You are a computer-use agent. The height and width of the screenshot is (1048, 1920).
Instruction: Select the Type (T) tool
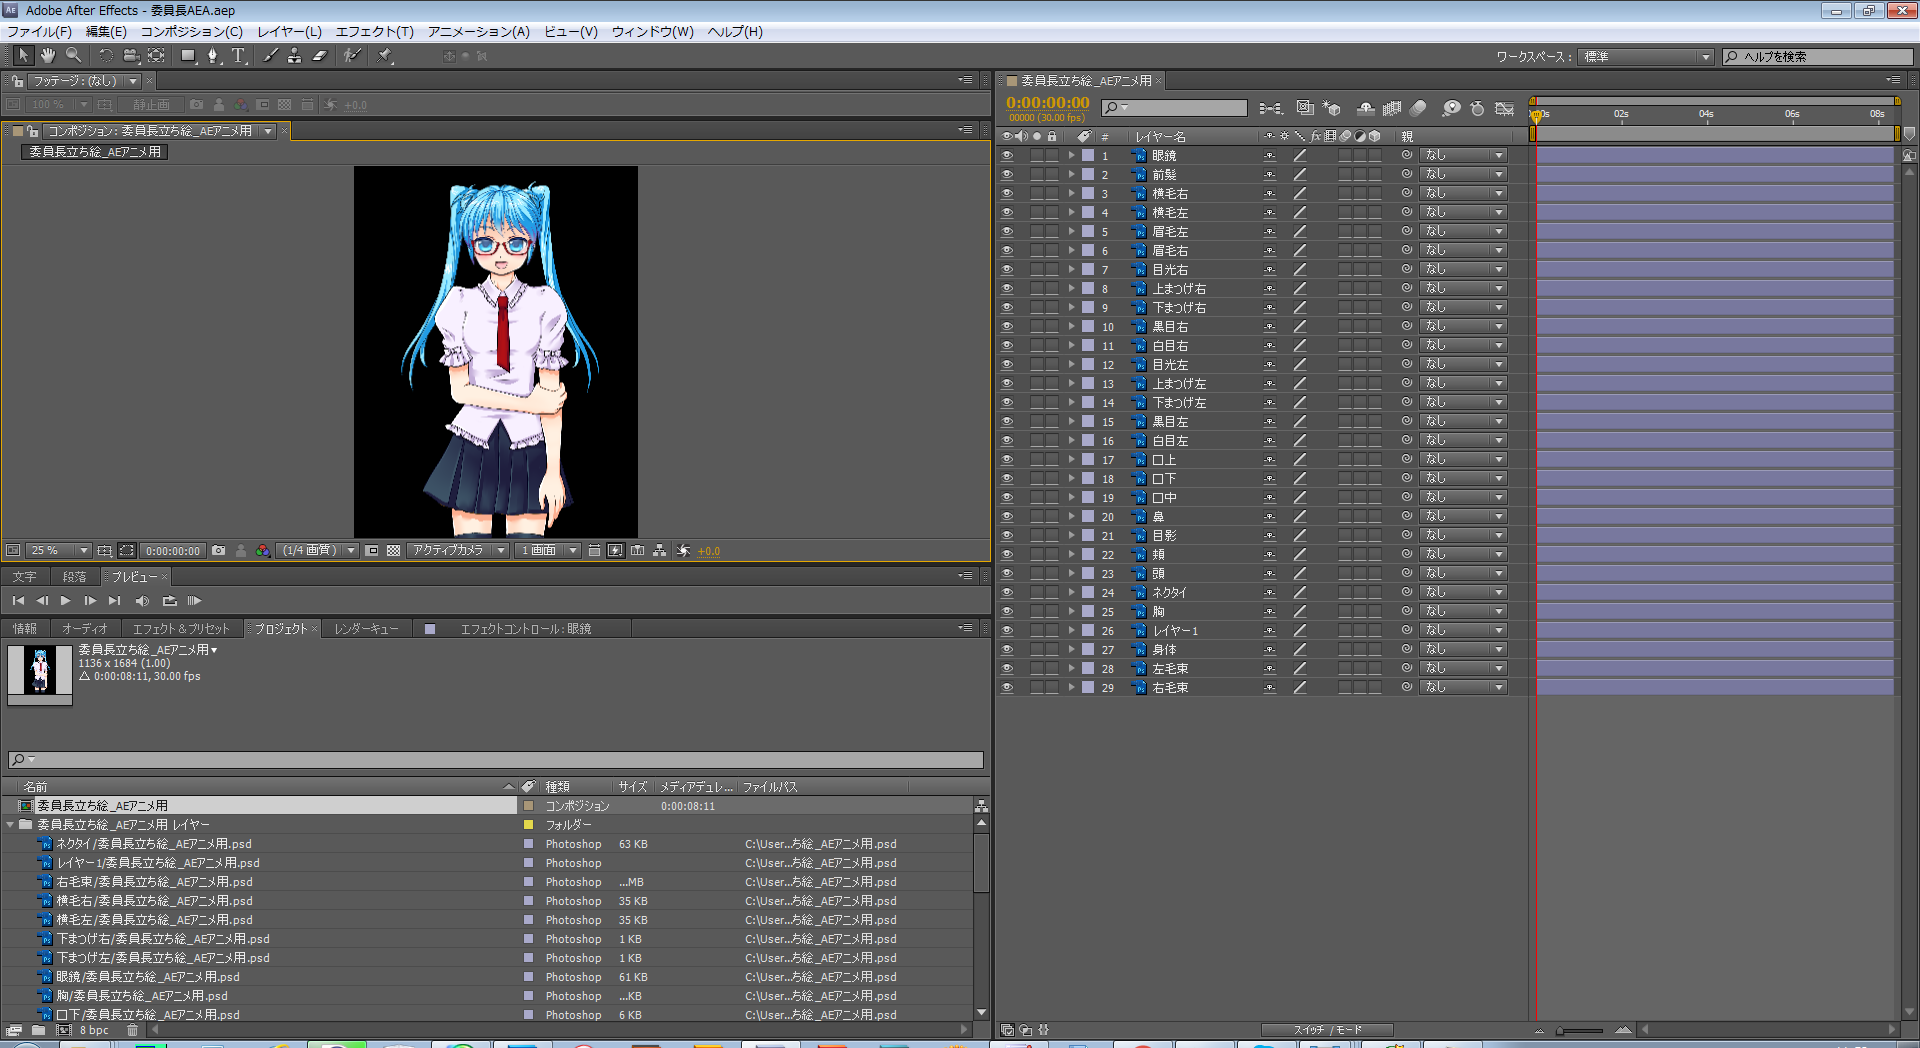(238, 56)
